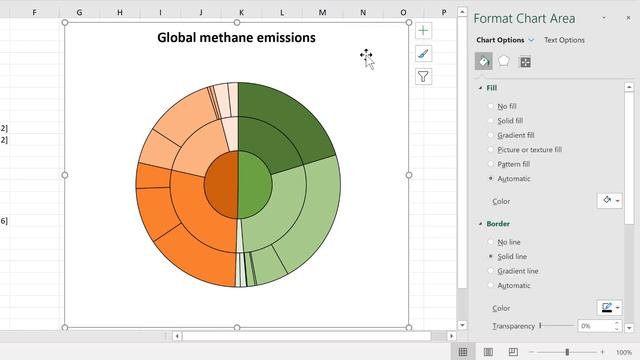The width and height of the screenshot is (640, 360).
Task: Select the dark orange center half circle
Action: [221, 184]
